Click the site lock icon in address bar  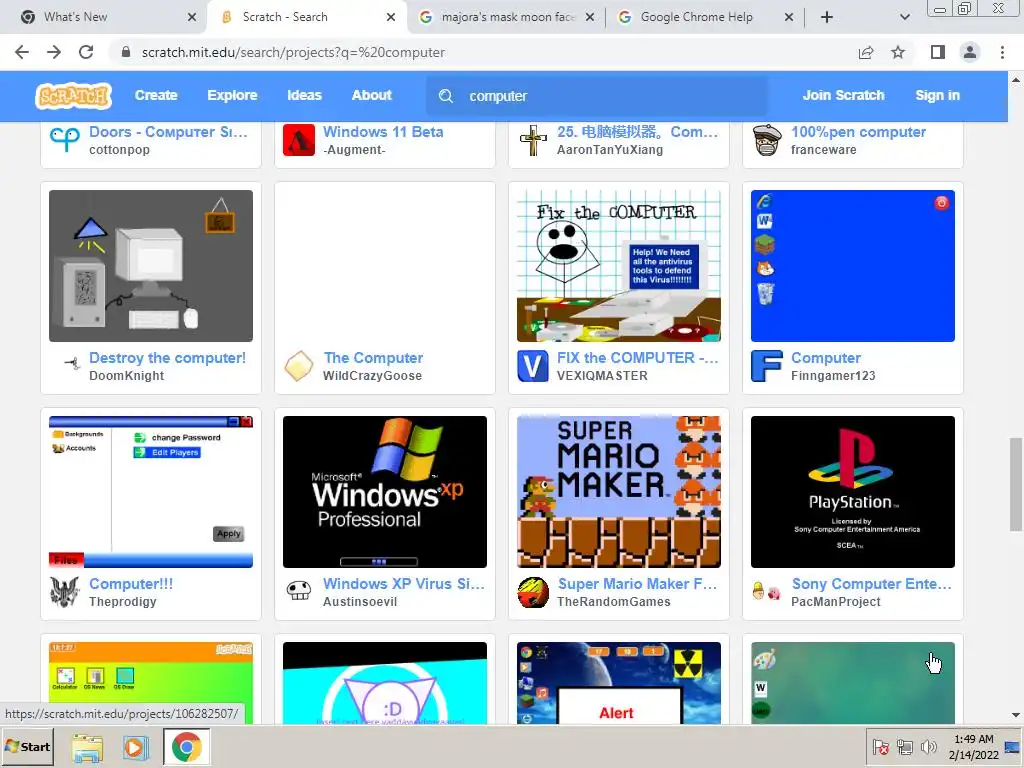(126, 52)
